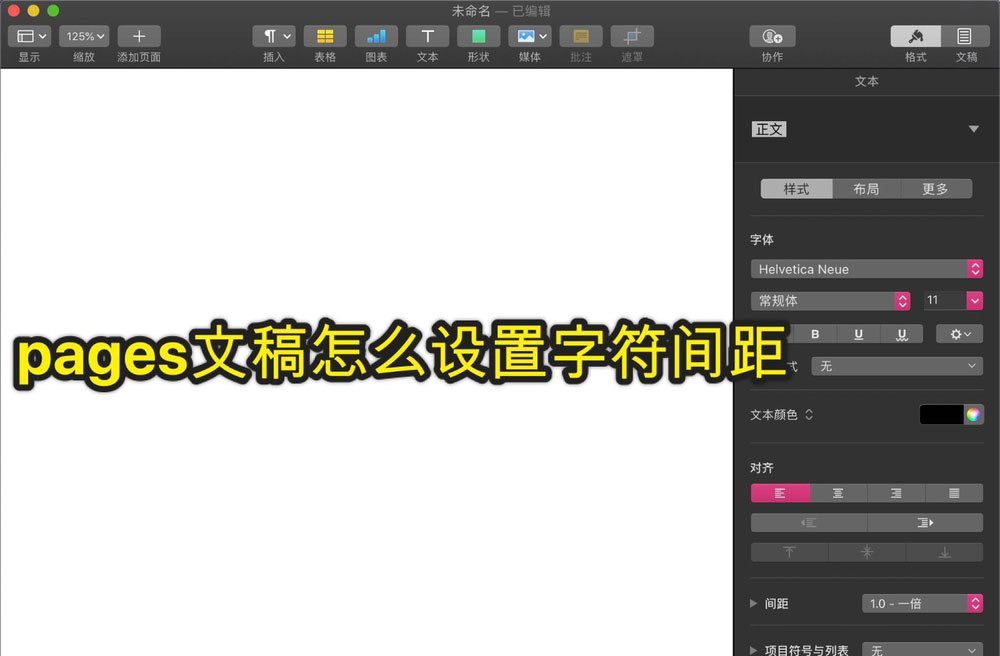This screenshot has width=1000, height=656.
Task: Toggle bold formatting with the B button
Action: click(x=815, y=333)
